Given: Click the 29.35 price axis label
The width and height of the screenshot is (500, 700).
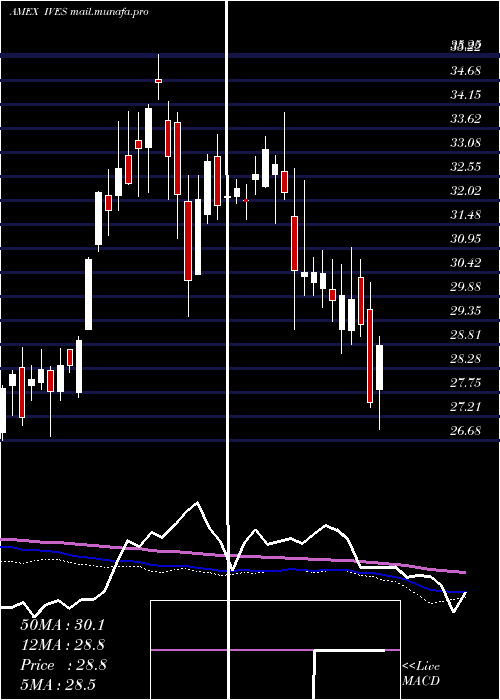Looking at the screenshot, I should (x=466, y=310).
